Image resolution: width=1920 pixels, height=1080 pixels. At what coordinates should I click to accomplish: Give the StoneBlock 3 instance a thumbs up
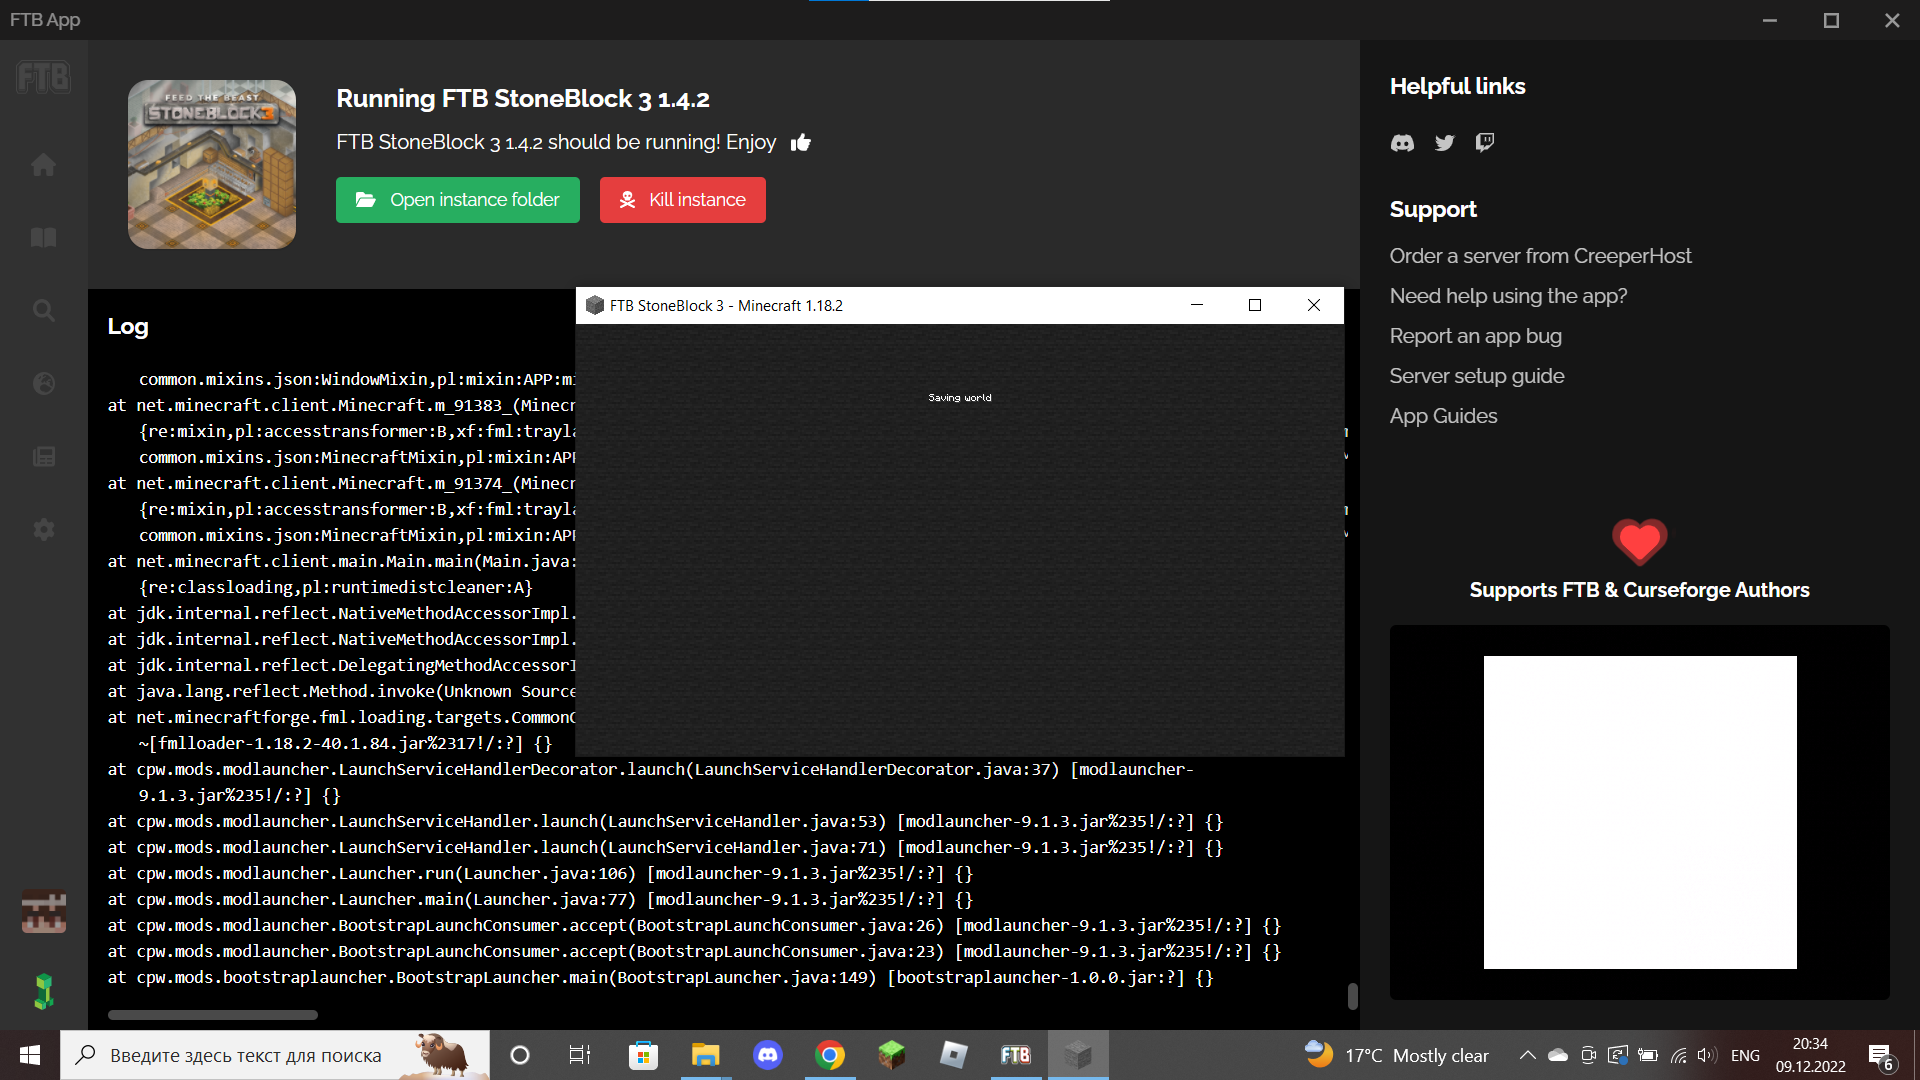(x=801, y=143)
